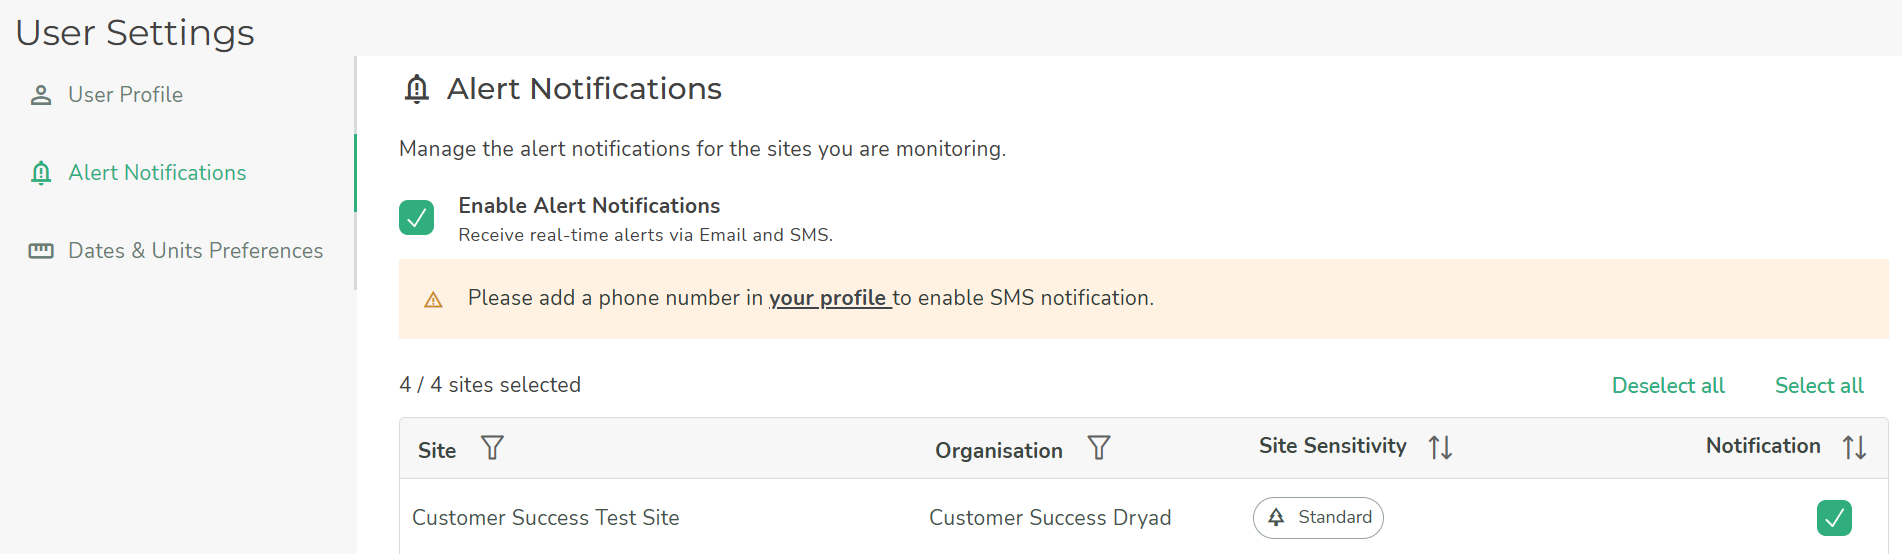1902x554 pixels.
Task: Follow the "your profile" link
Action: (x=828, y=298)
